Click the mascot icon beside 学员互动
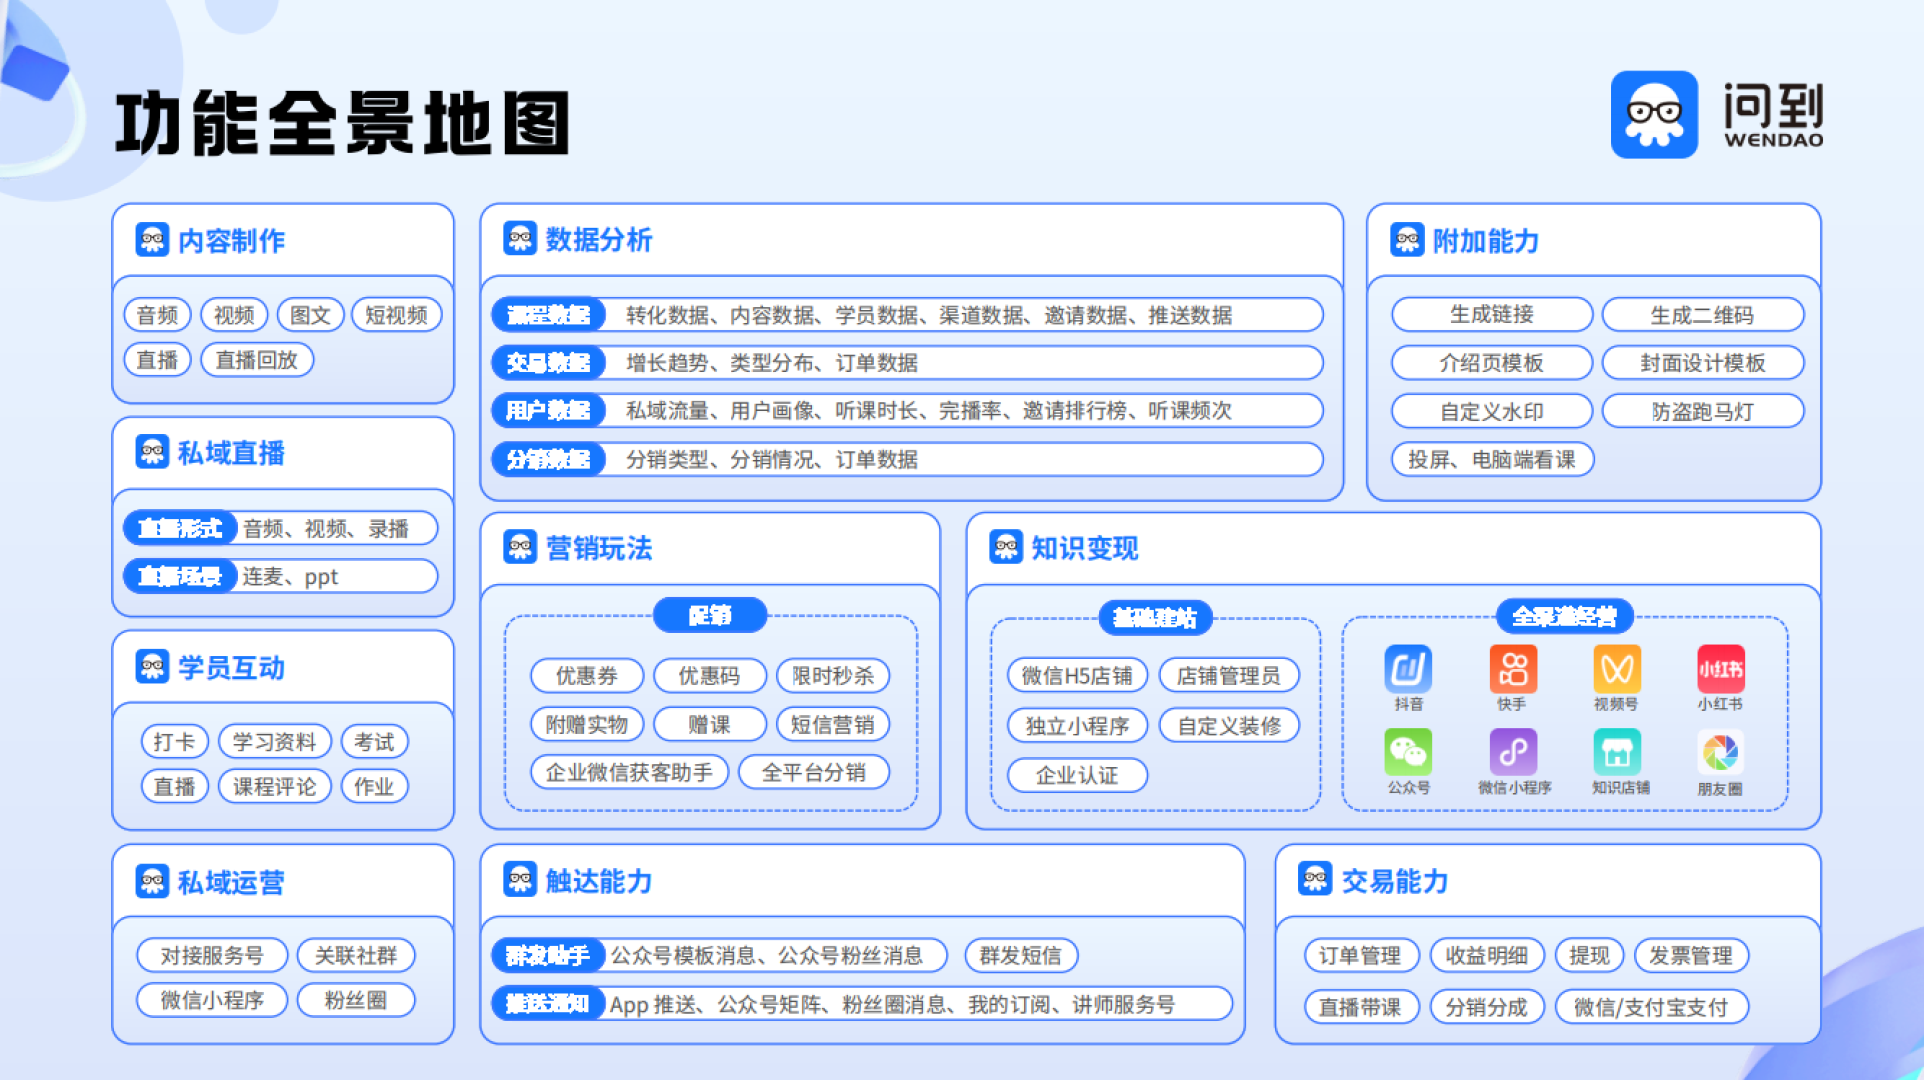 pos(152,666)
